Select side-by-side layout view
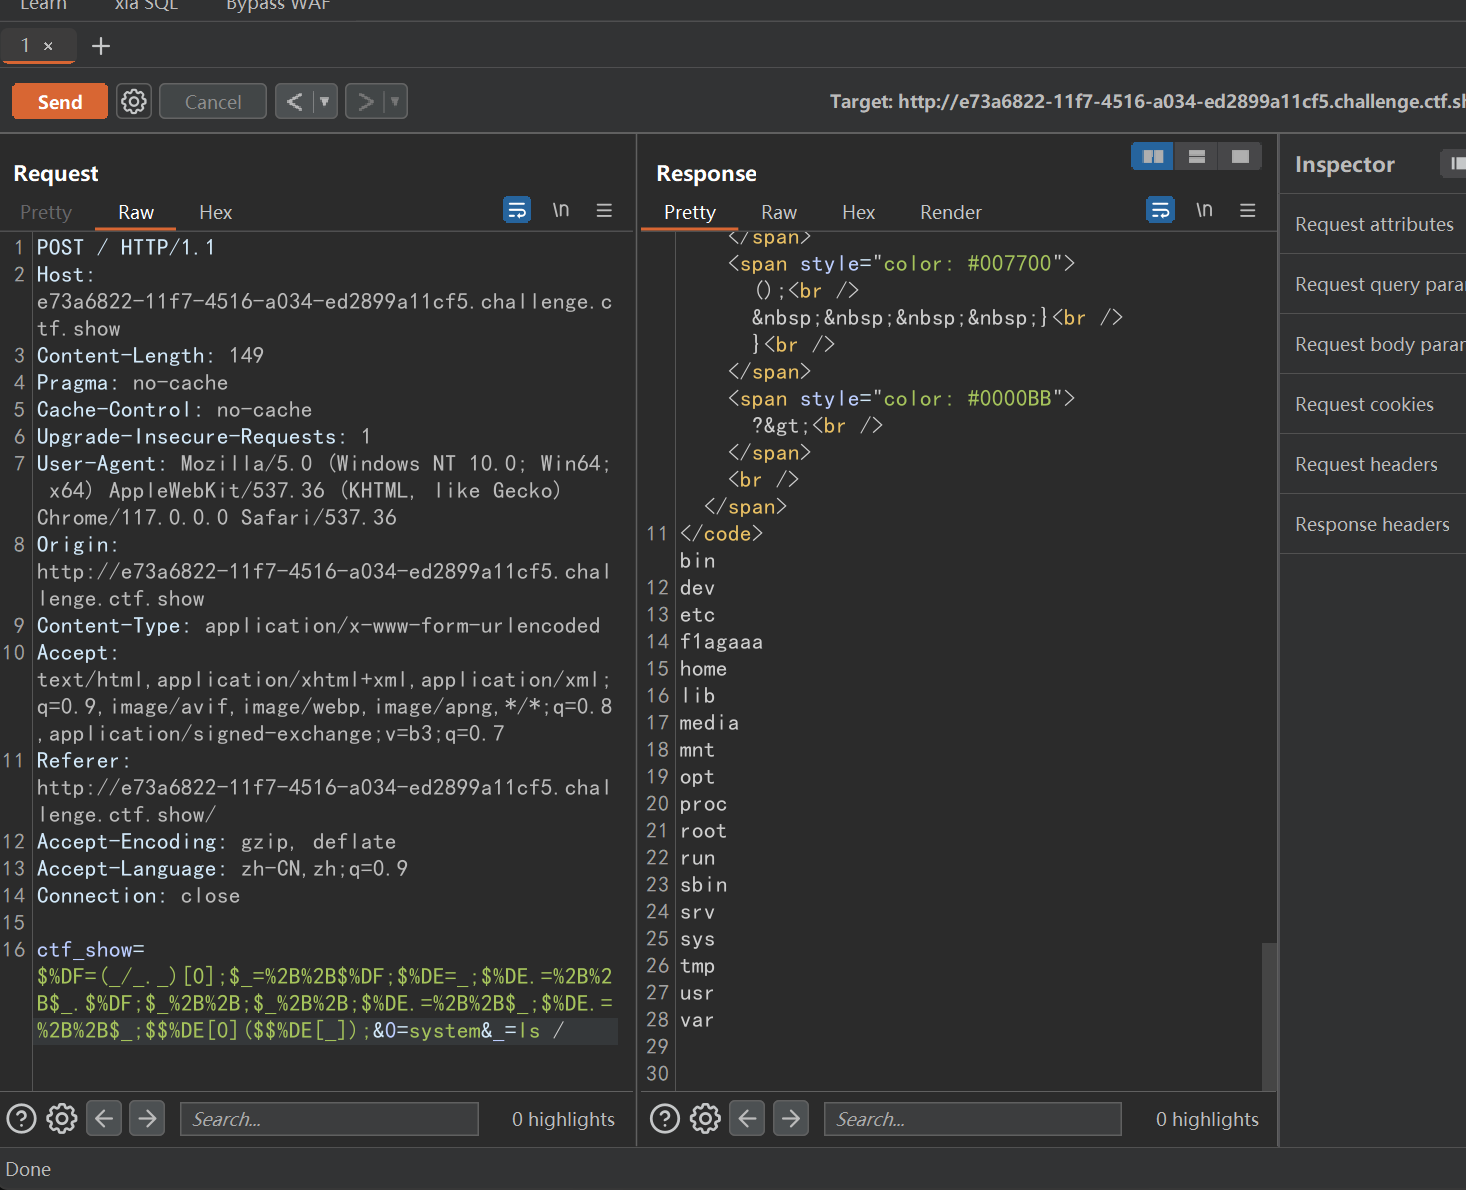Image resolution: width=1466 pixels, height=1190 pixels. coord(1152,156)
